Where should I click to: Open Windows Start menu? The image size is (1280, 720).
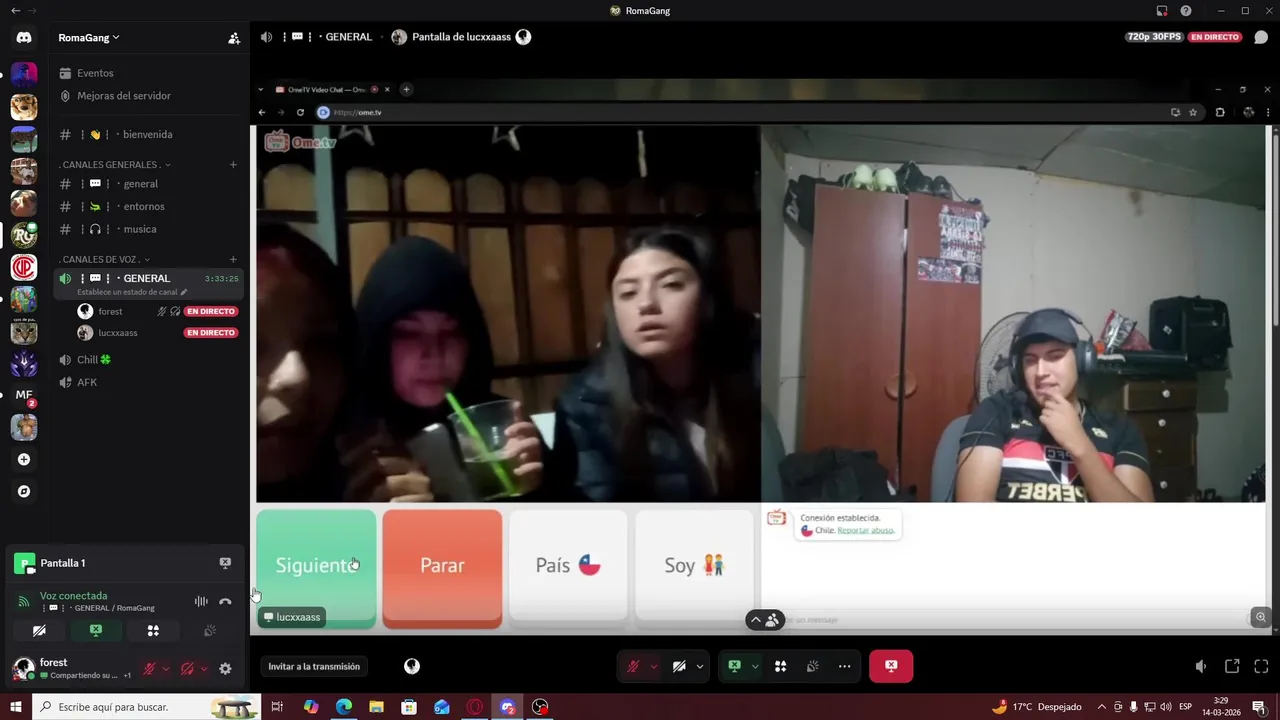15,707
